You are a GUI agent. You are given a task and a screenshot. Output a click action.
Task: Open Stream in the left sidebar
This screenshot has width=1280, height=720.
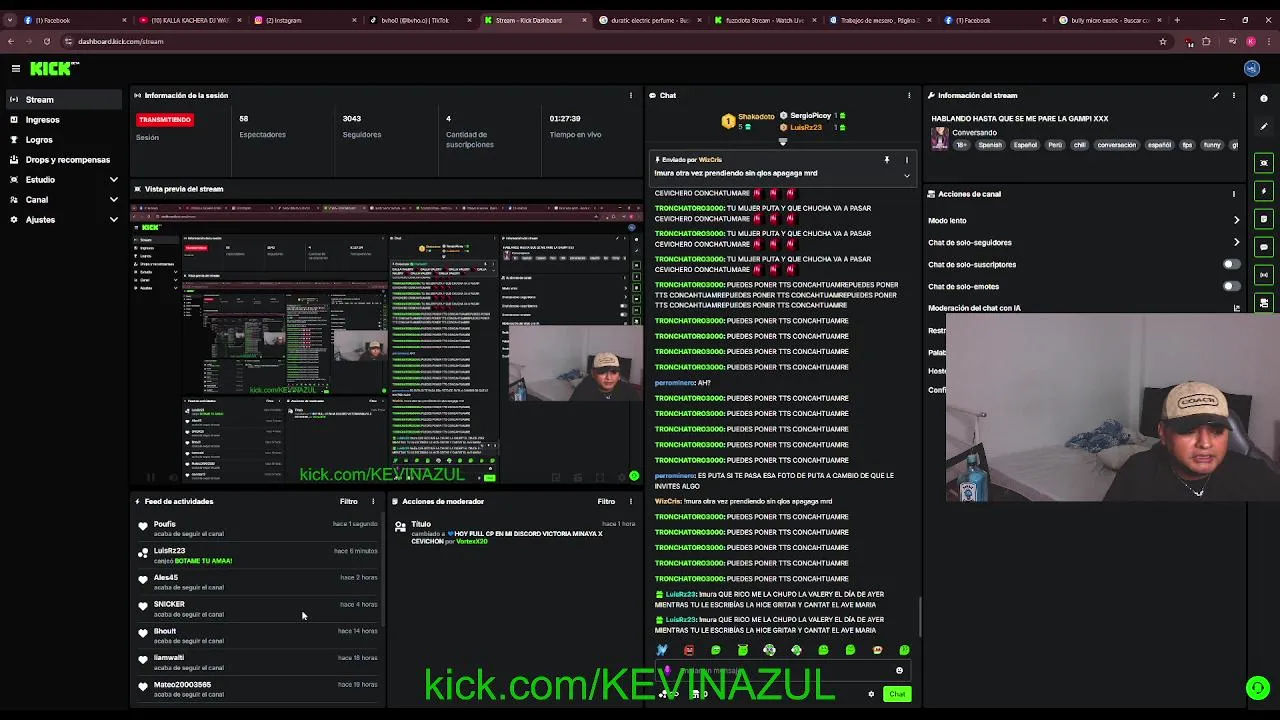tap(64, 99)
